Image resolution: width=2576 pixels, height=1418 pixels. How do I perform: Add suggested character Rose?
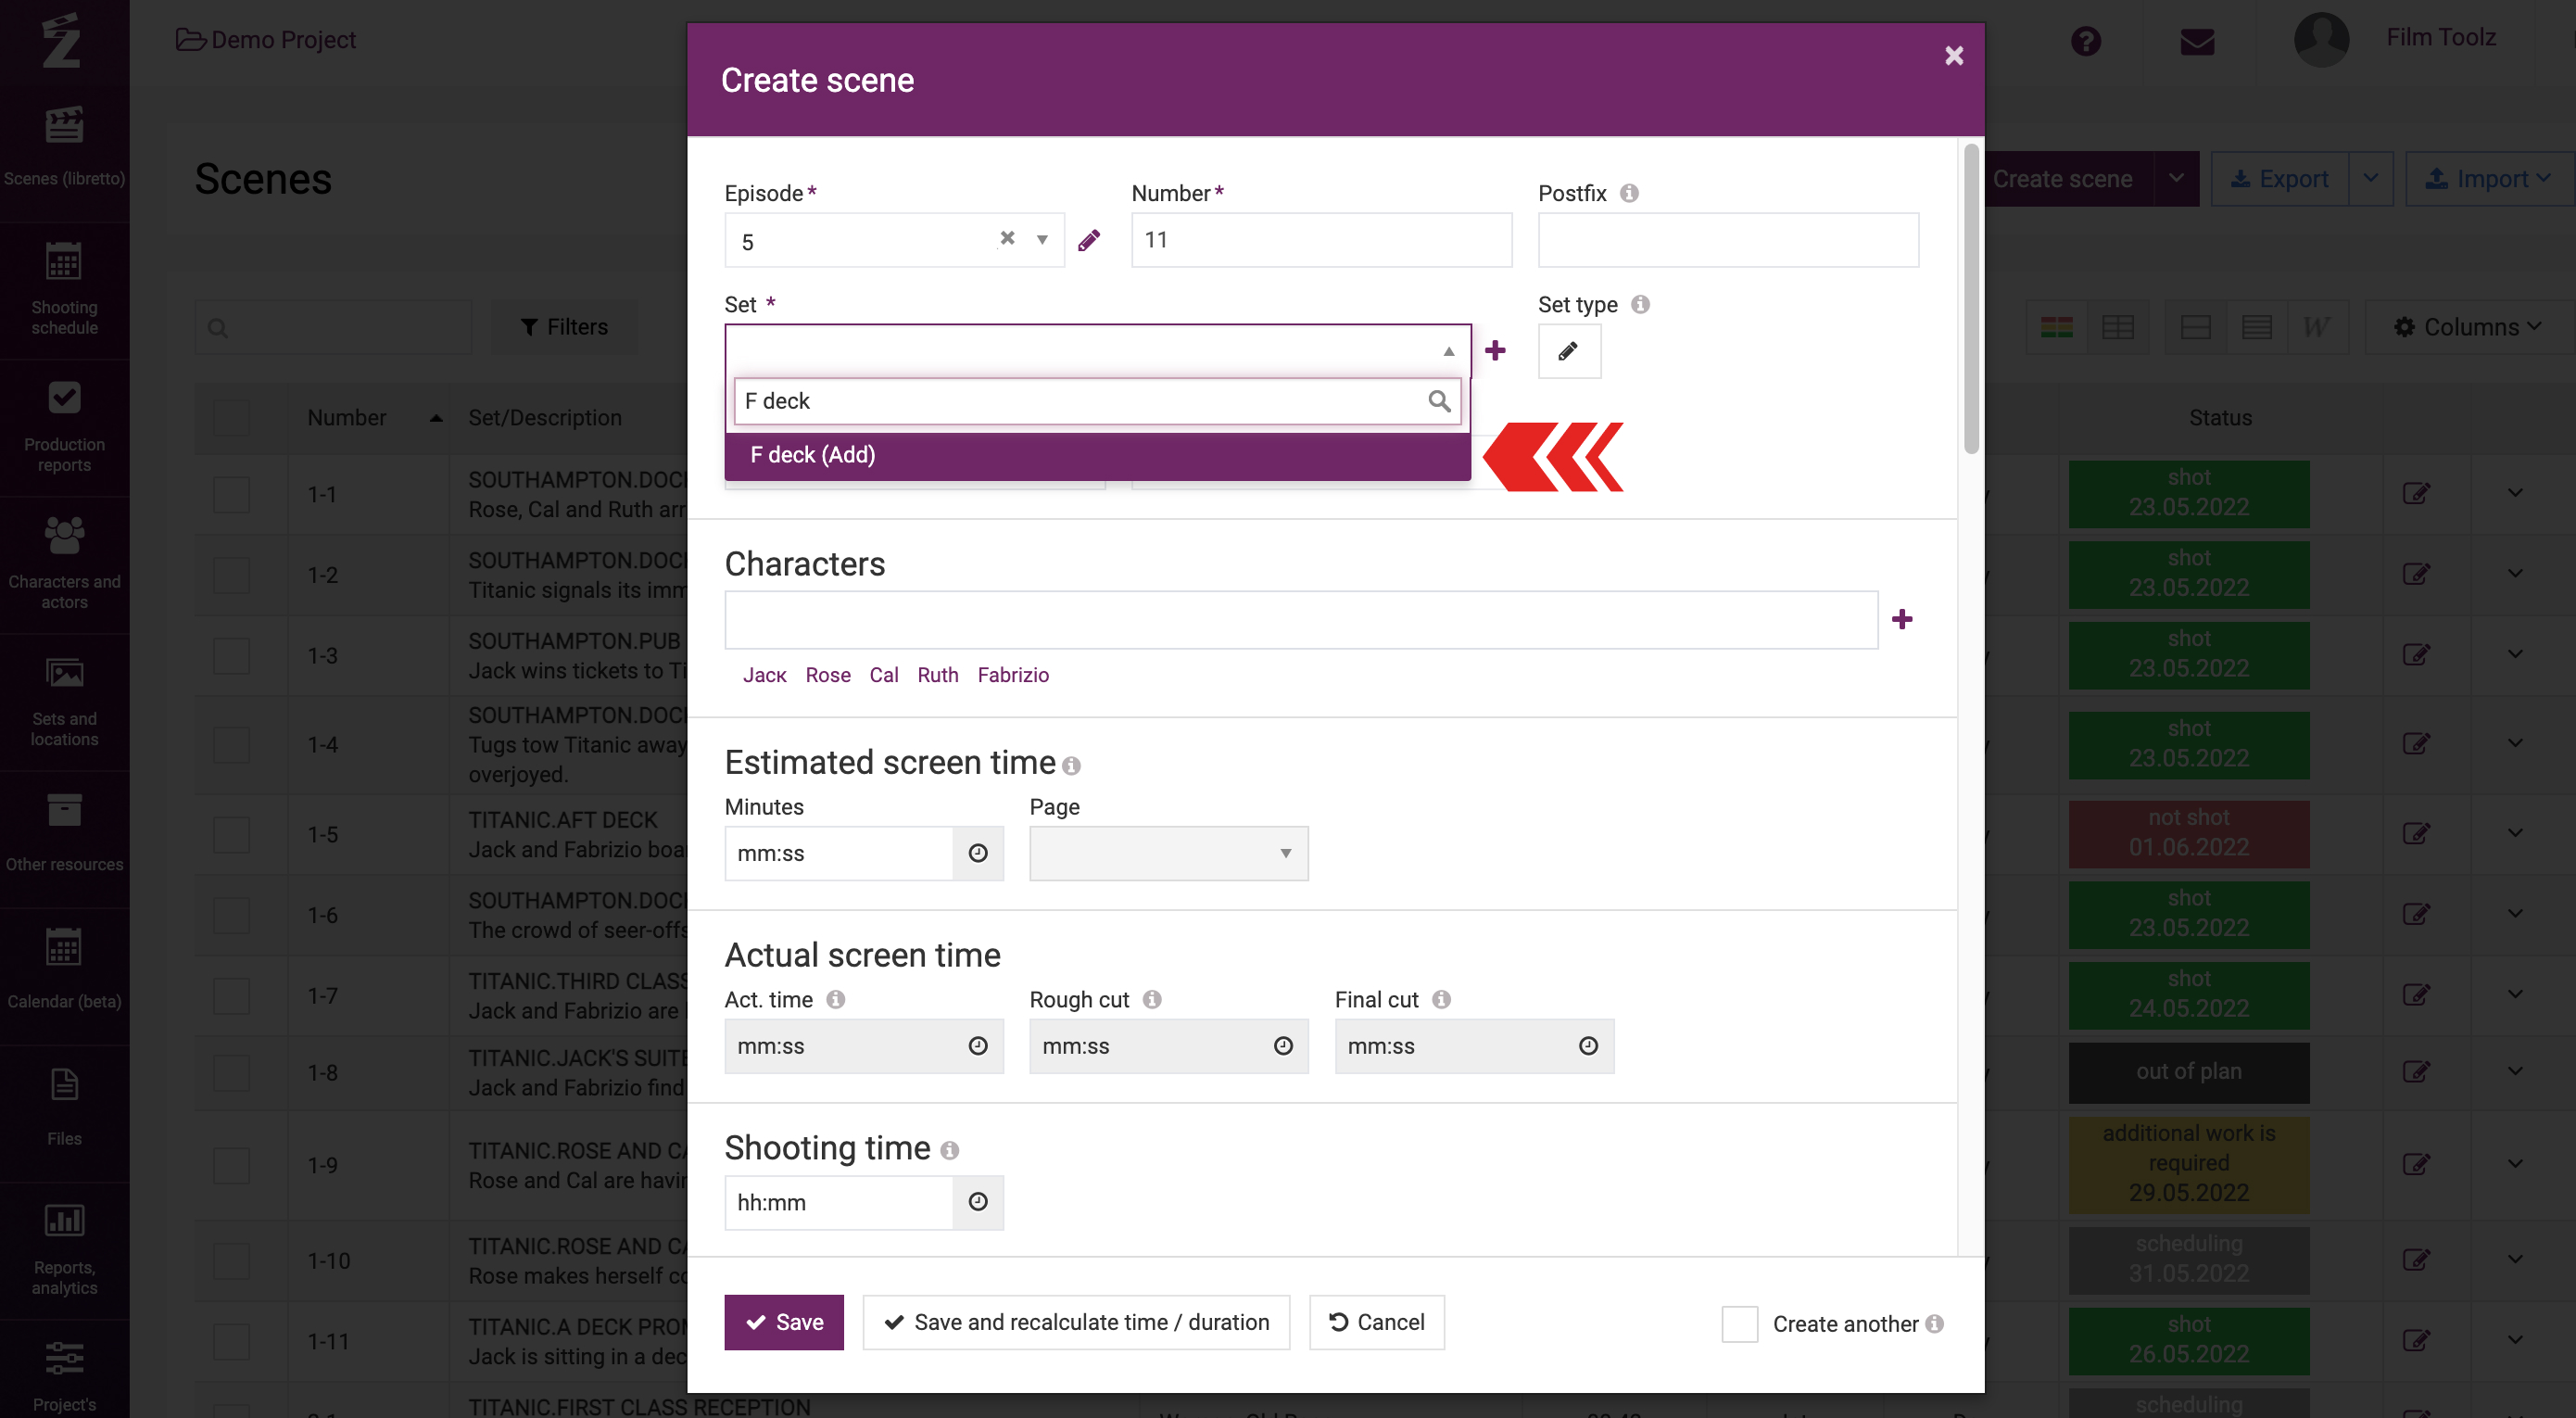pyautogui.click(x=828, y=675)
